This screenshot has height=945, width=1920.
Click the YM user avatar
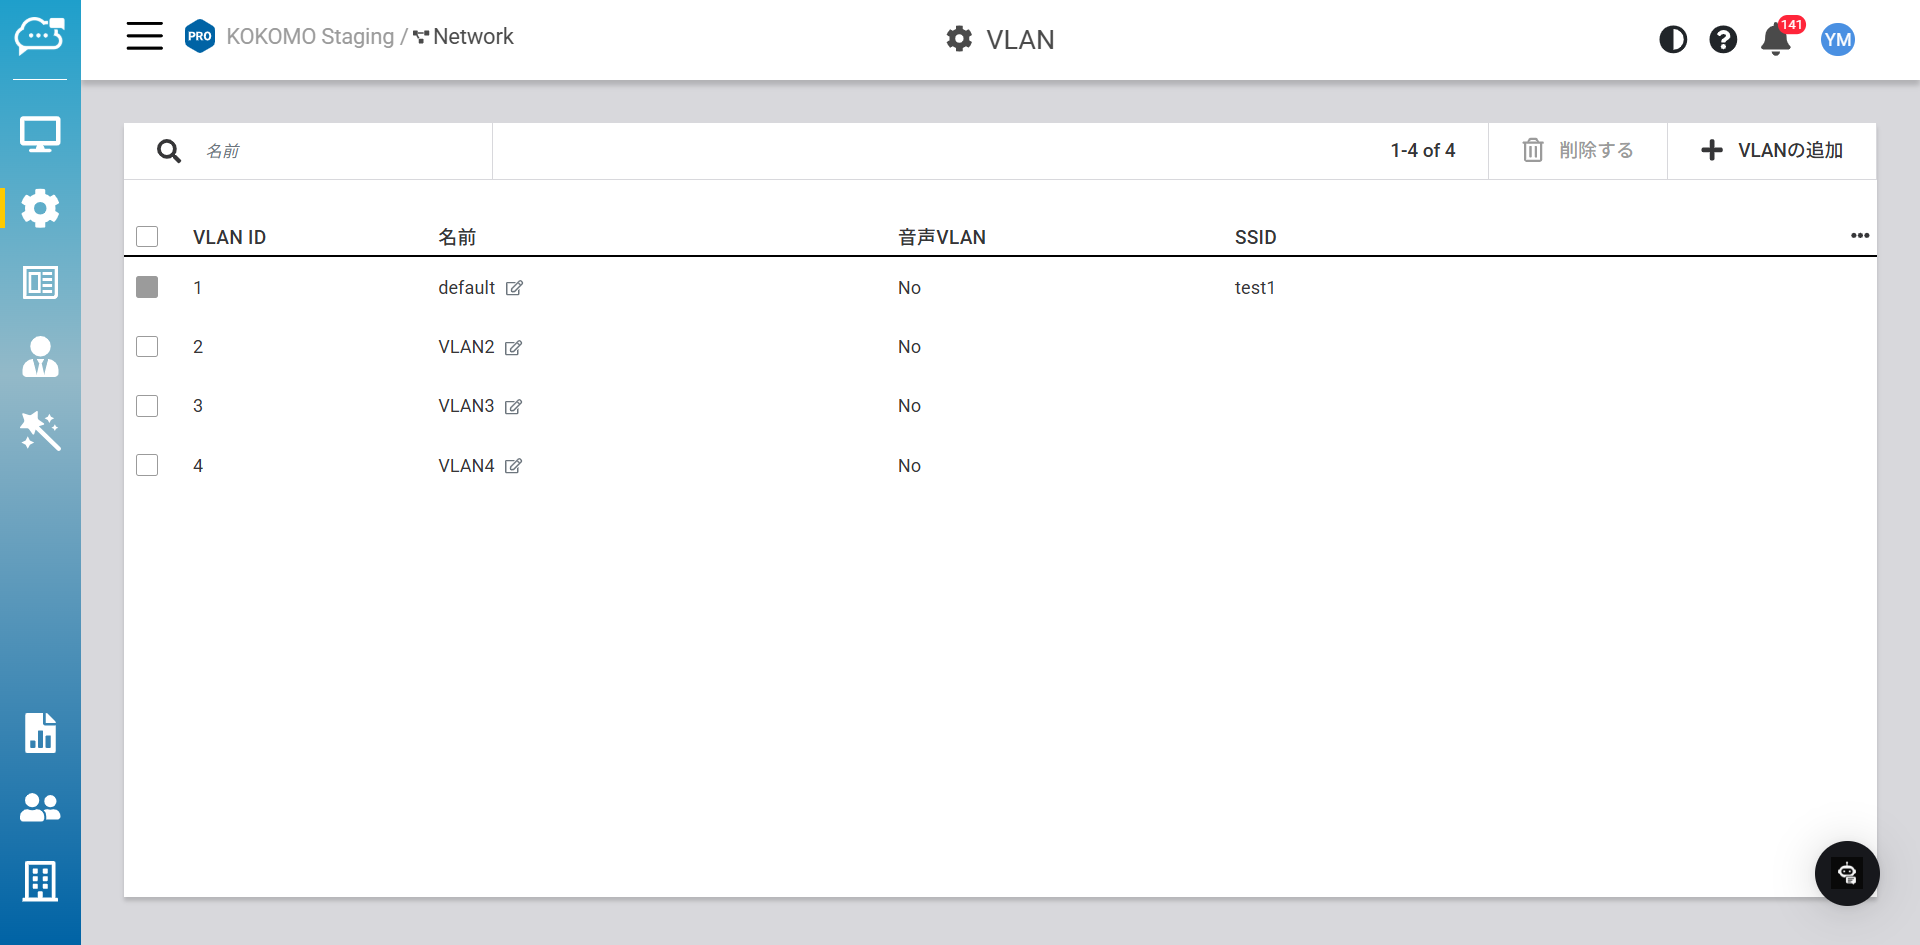(1838, 40)
